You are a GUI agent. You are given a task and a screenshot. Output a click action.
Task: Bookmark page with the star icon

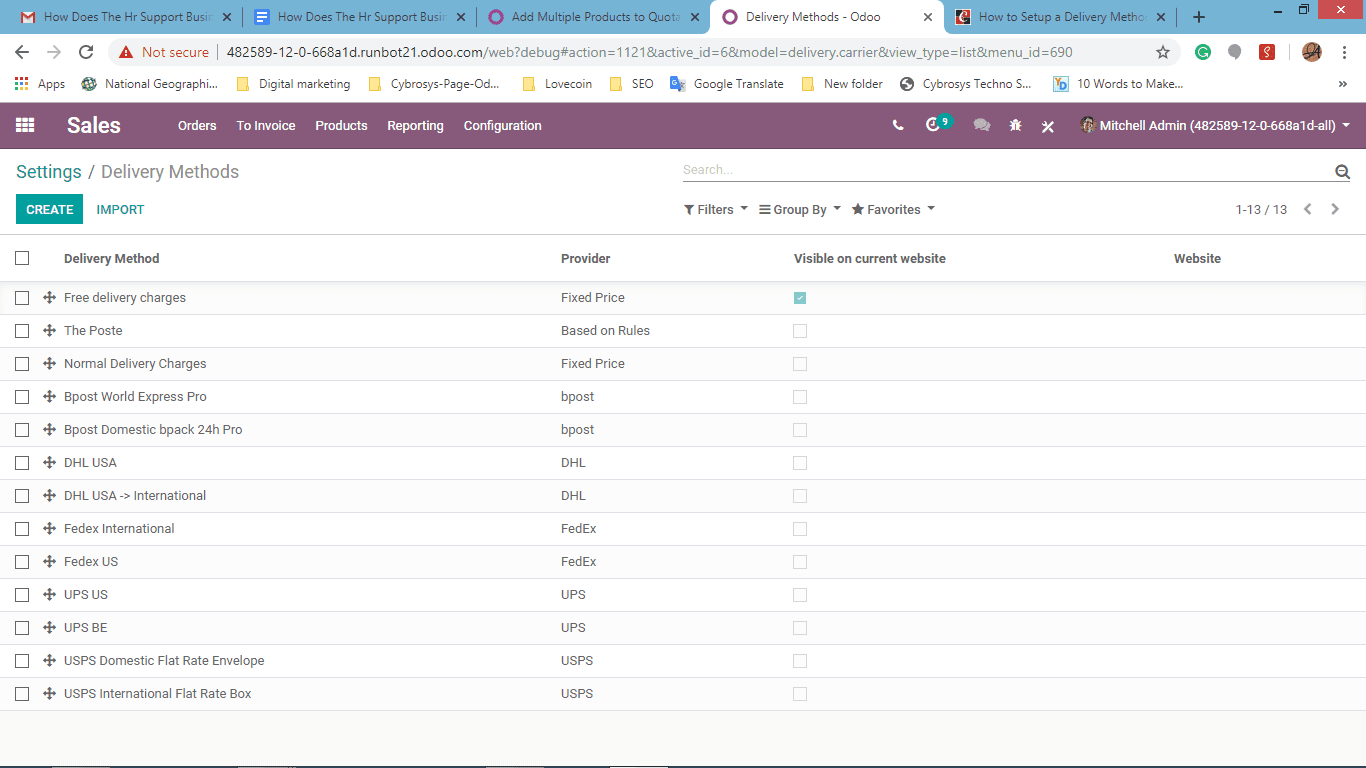tap(1163, 52)
